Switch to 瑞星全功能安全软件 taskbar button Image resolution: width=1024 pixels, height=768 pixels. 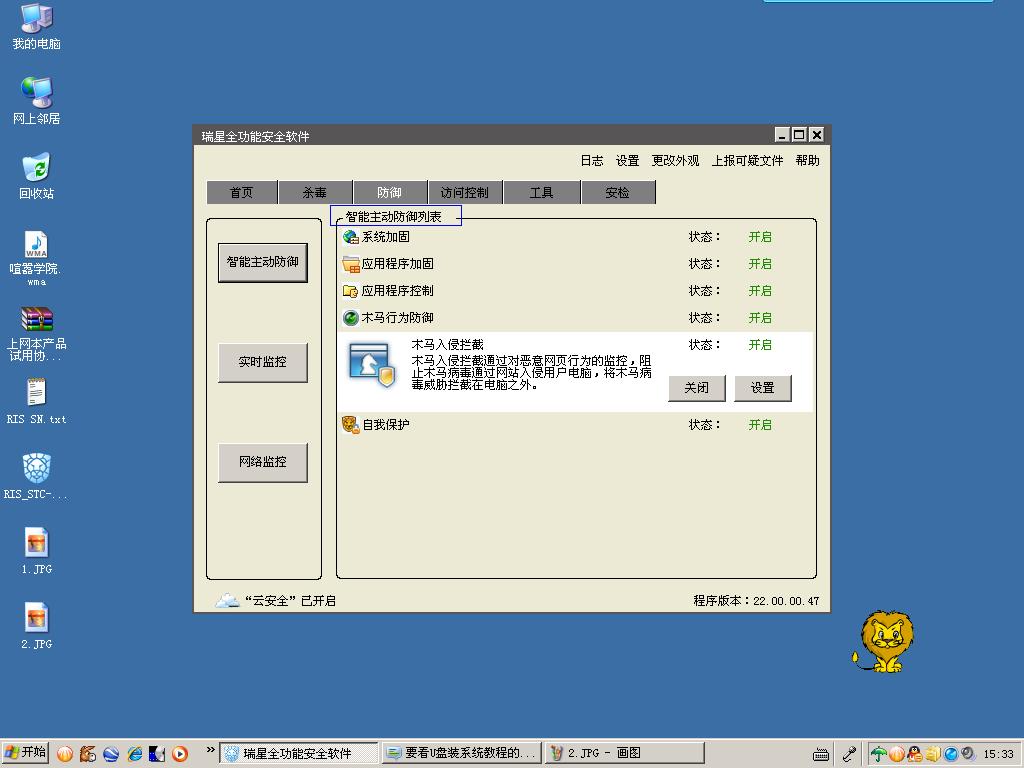point(298,754)
